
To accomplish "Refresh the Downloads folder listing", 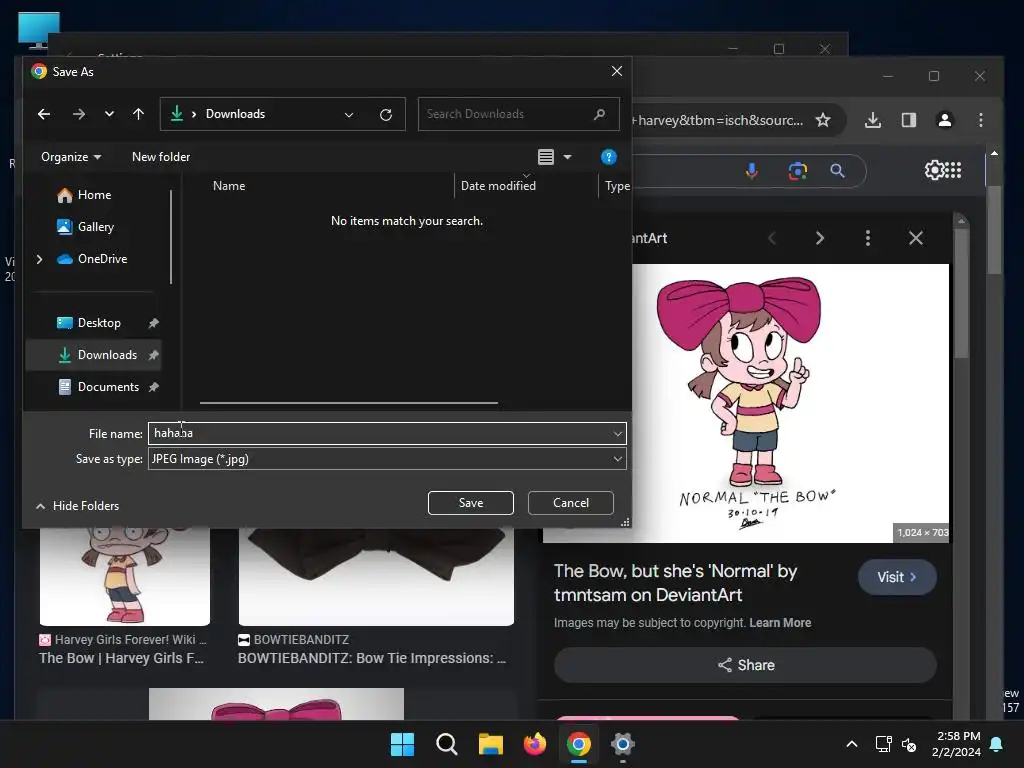I will pyautogui.click(x=386, y=115).
